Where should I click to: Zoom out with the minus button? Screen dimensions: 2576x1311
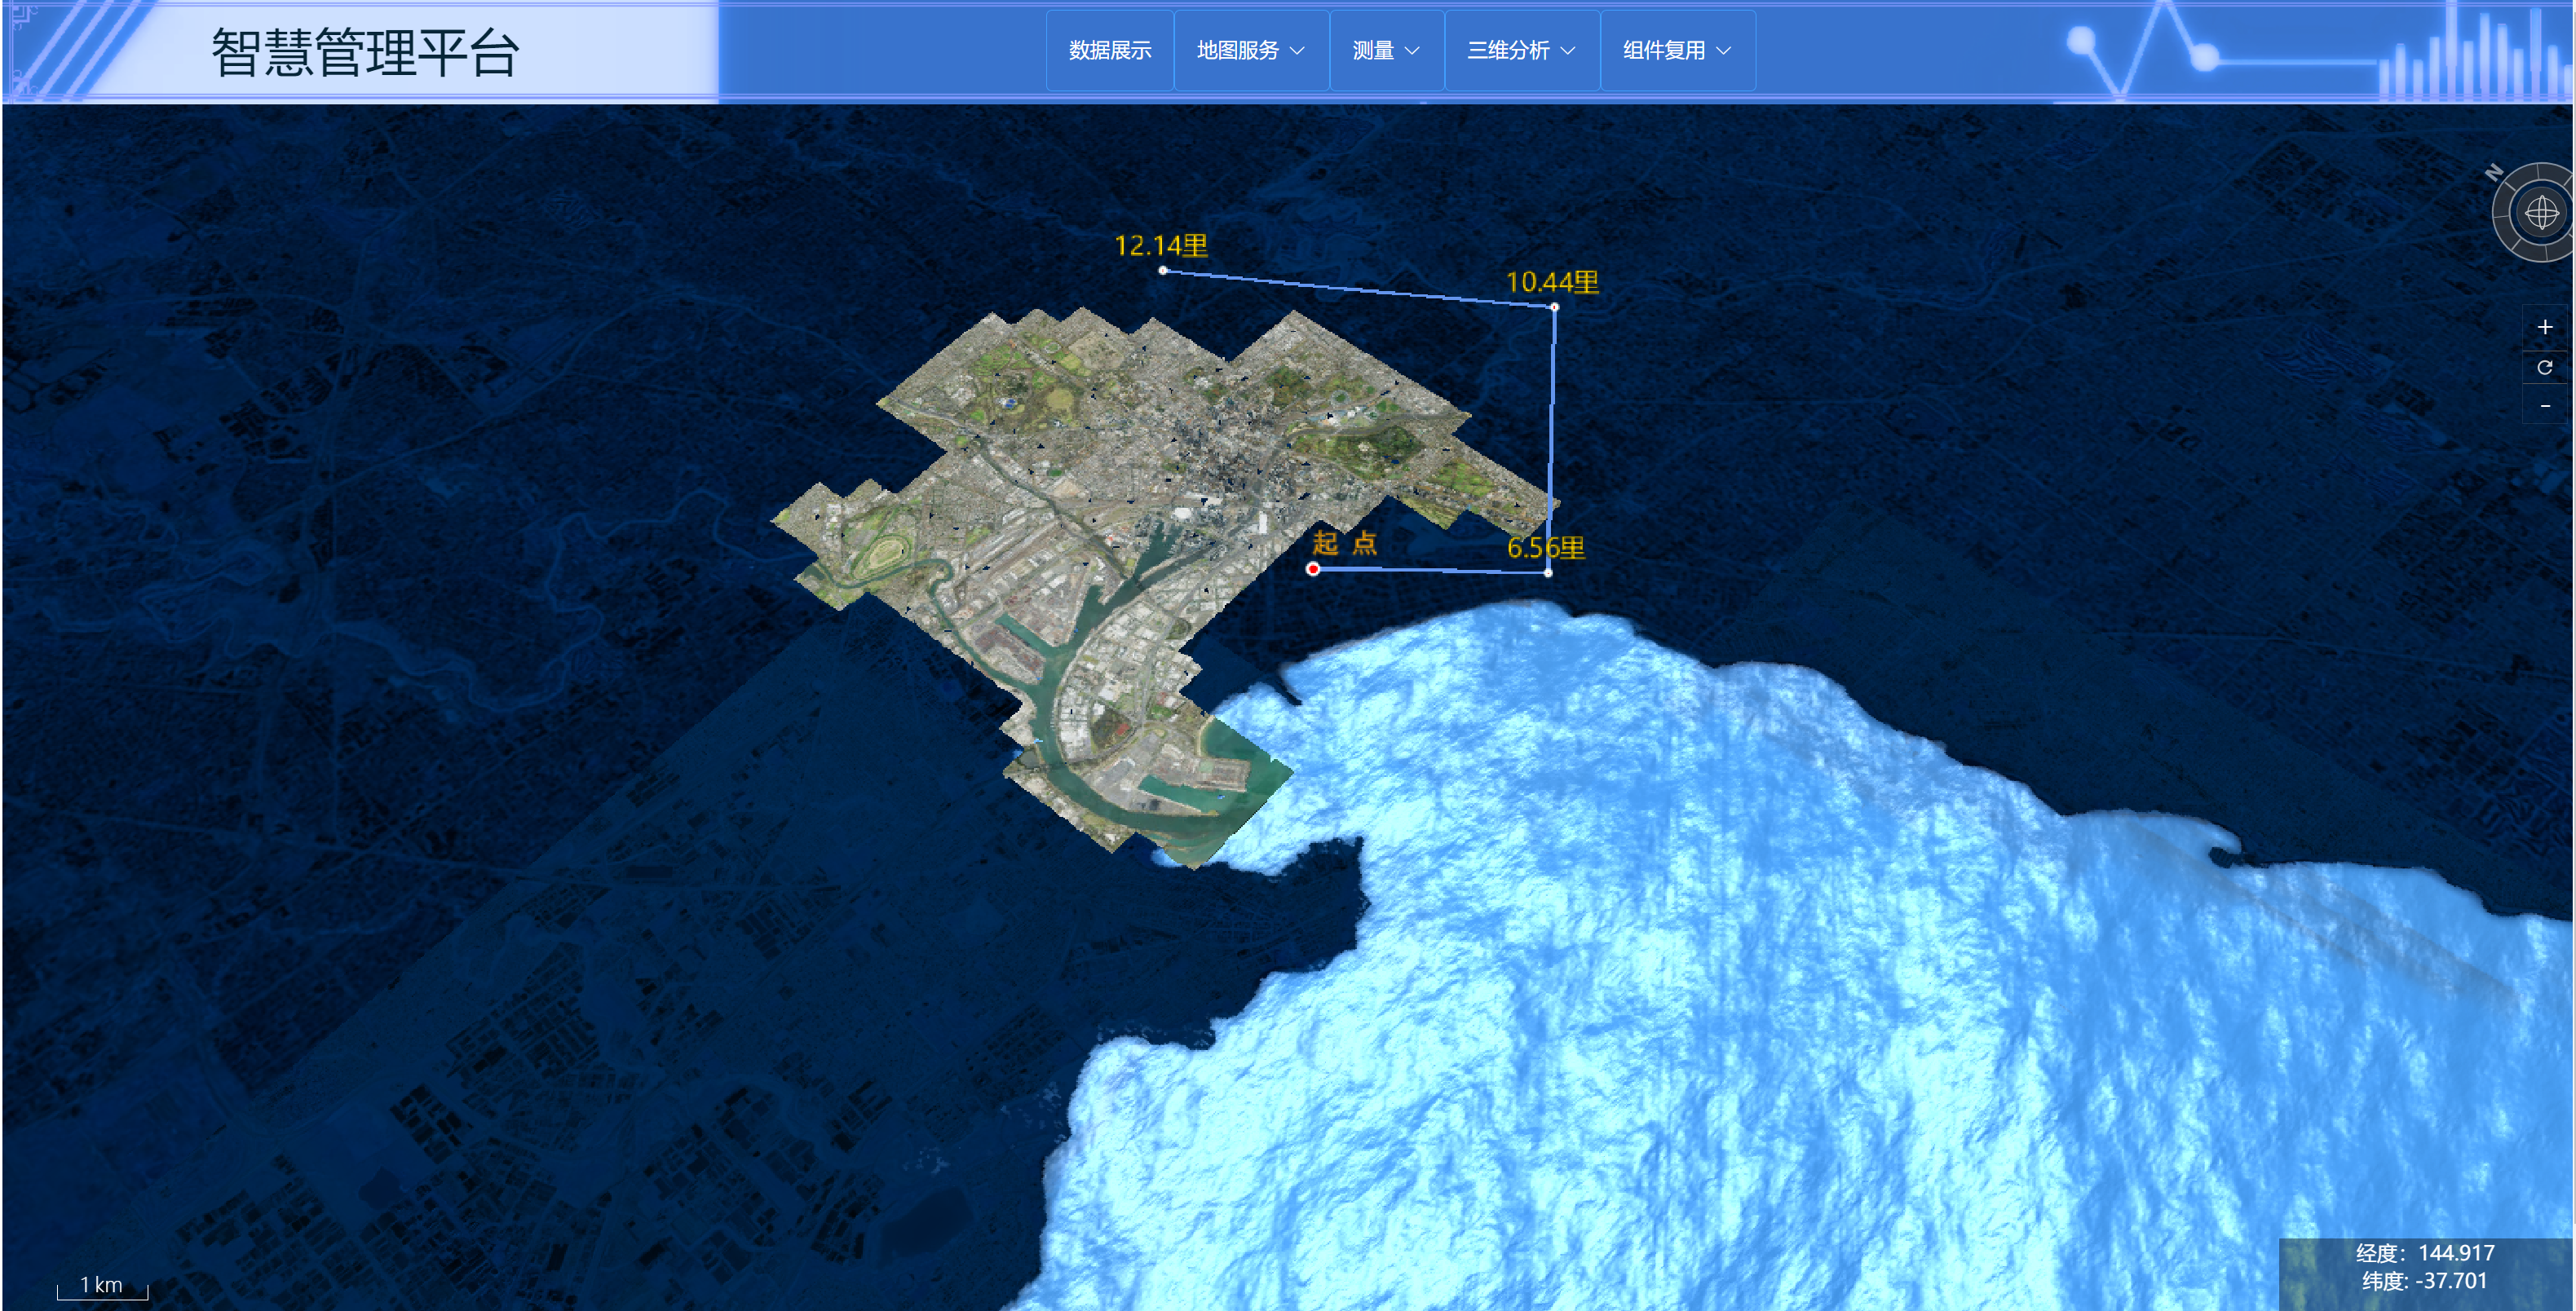[x=2544, y=406]
